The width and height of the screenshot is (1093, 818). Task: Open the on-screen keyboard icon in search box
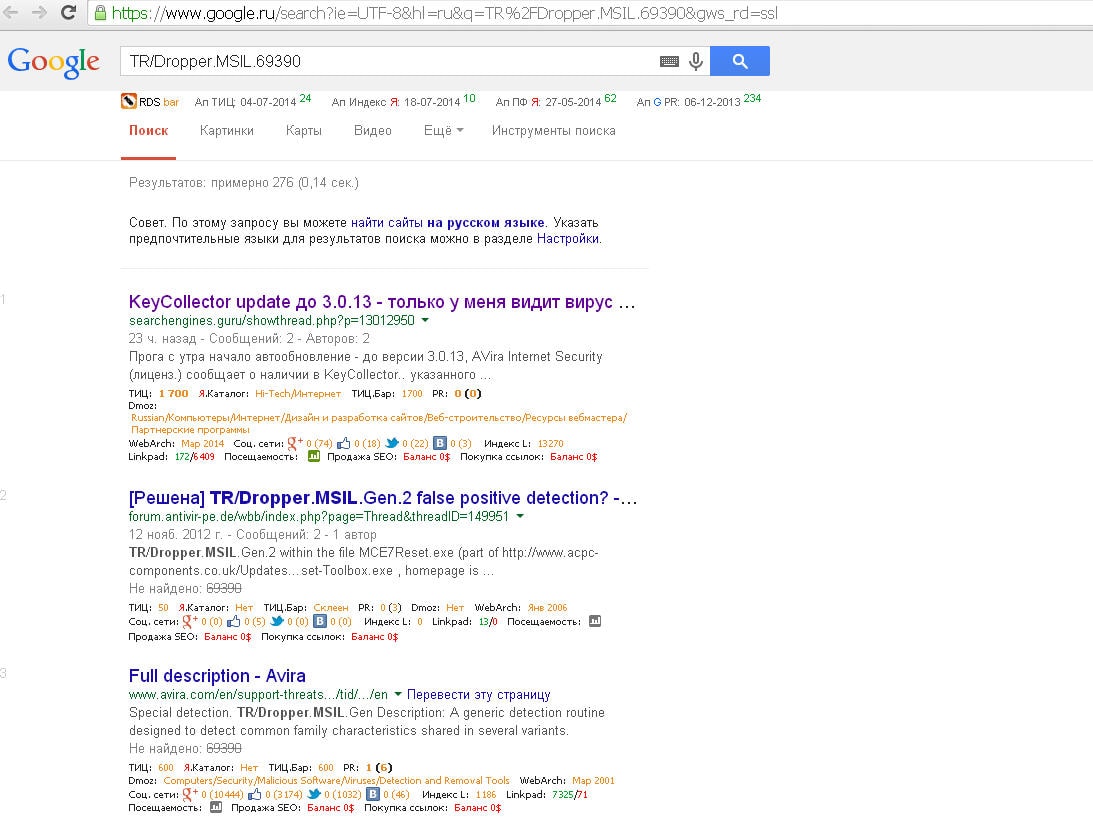[669, 61]
